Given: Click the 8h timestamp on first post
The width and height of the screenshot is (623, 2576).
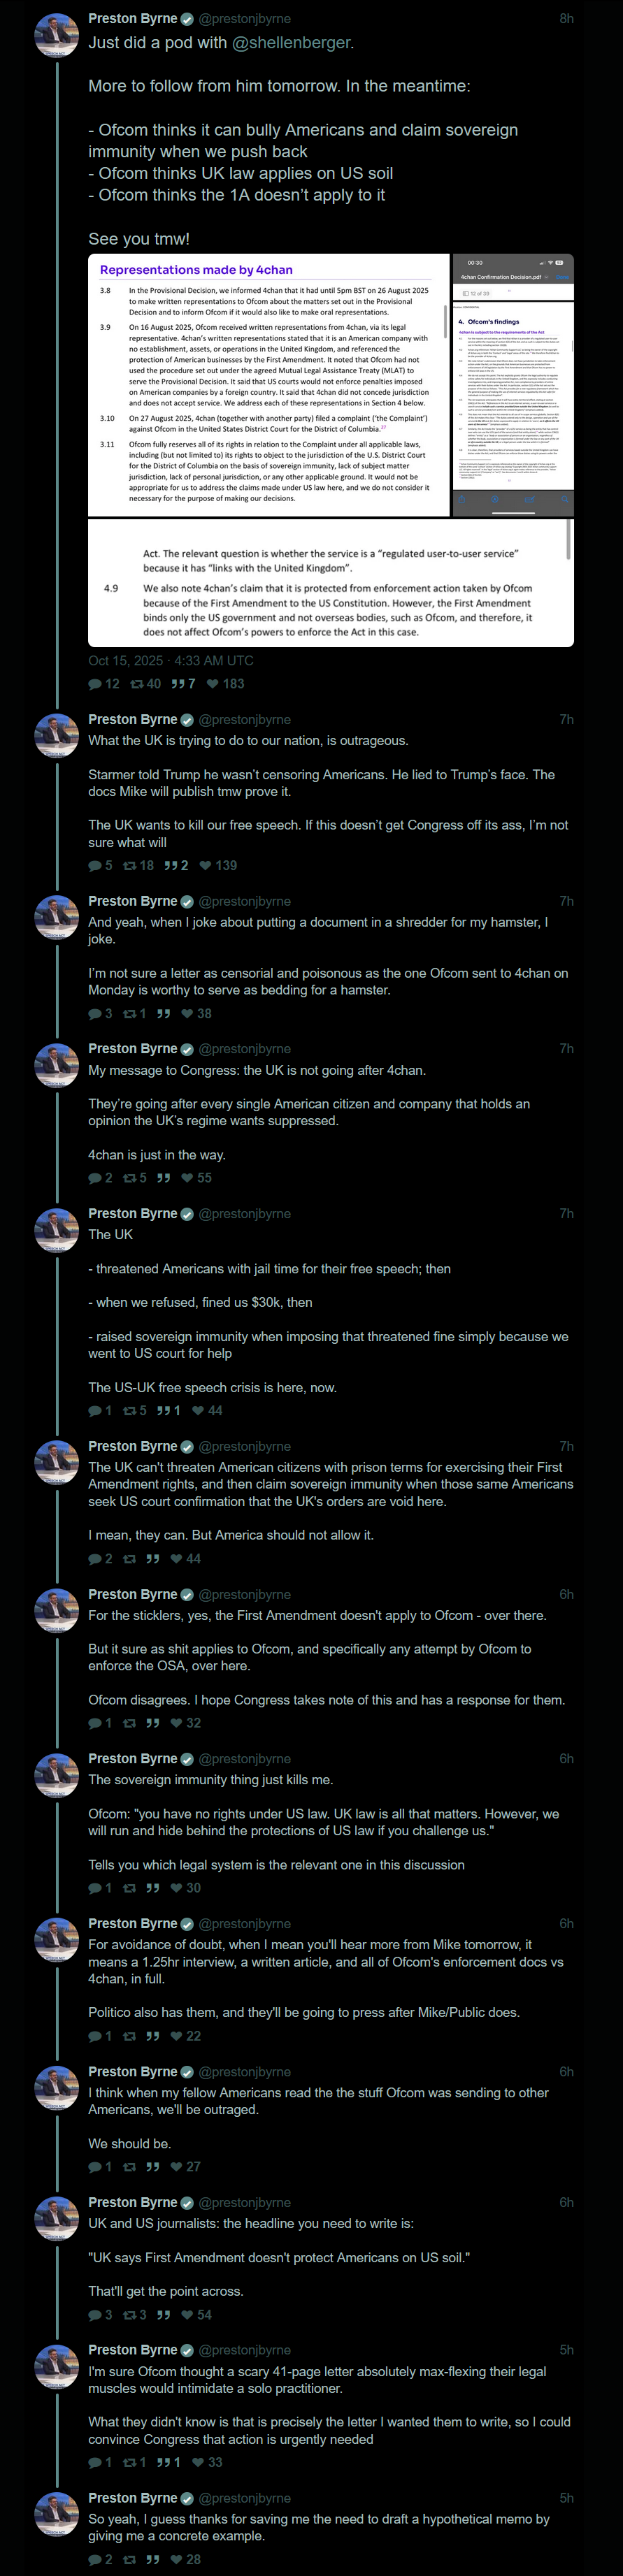Looking at the screenshot, I should pyautogui.click(x=566, y=19).
